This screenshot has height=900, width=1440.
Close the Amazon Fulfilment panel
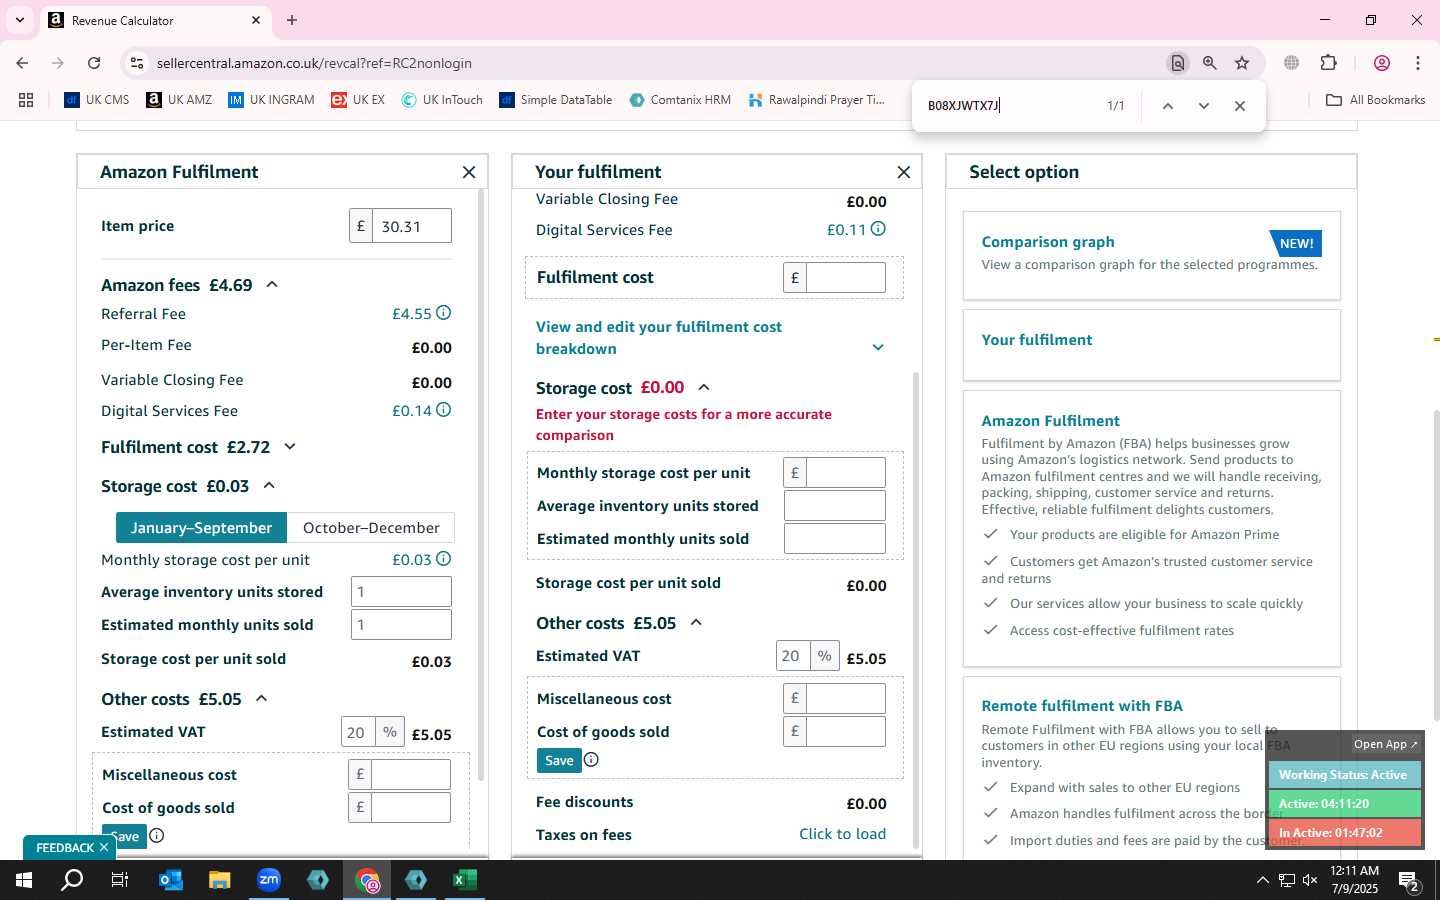tap(469, 172)
